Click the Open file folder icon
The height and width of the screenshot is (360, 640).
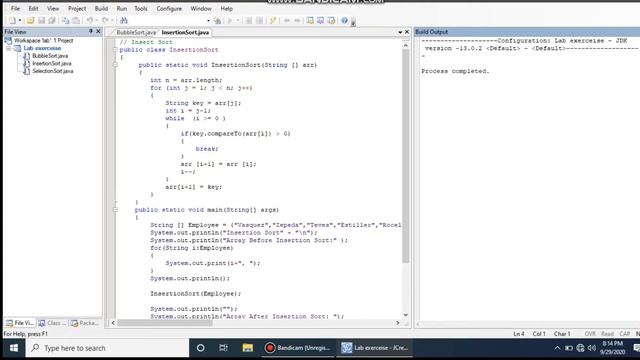point(31,20)
